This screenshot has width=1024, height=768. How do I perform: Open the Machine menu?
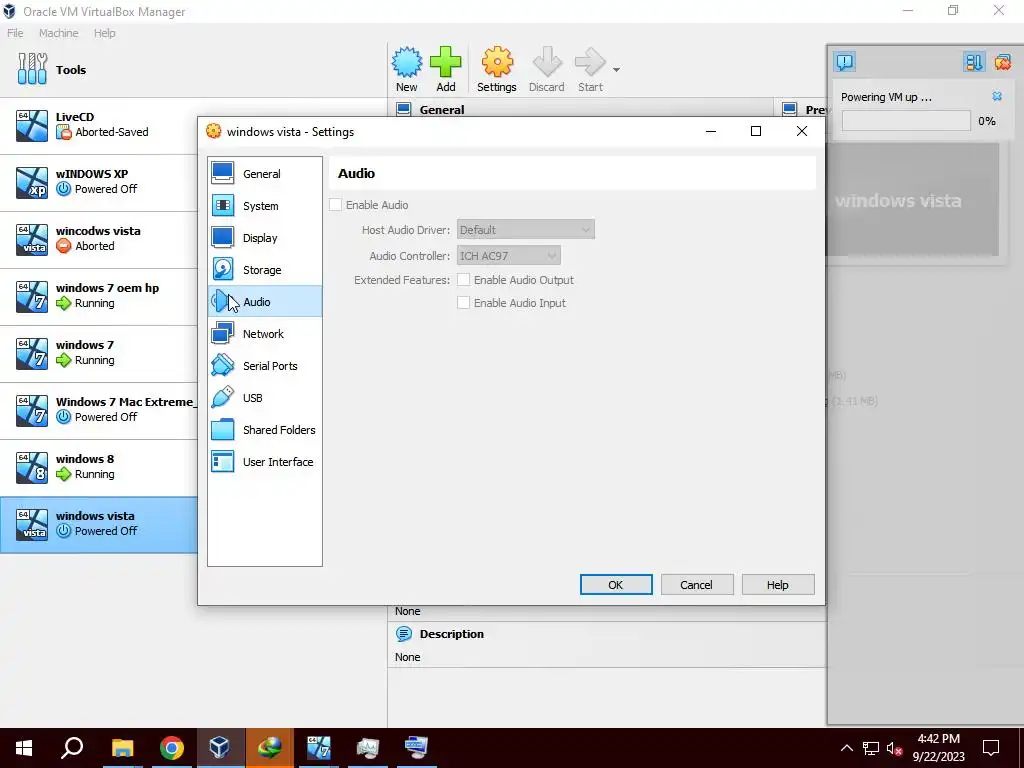[58, 33]
